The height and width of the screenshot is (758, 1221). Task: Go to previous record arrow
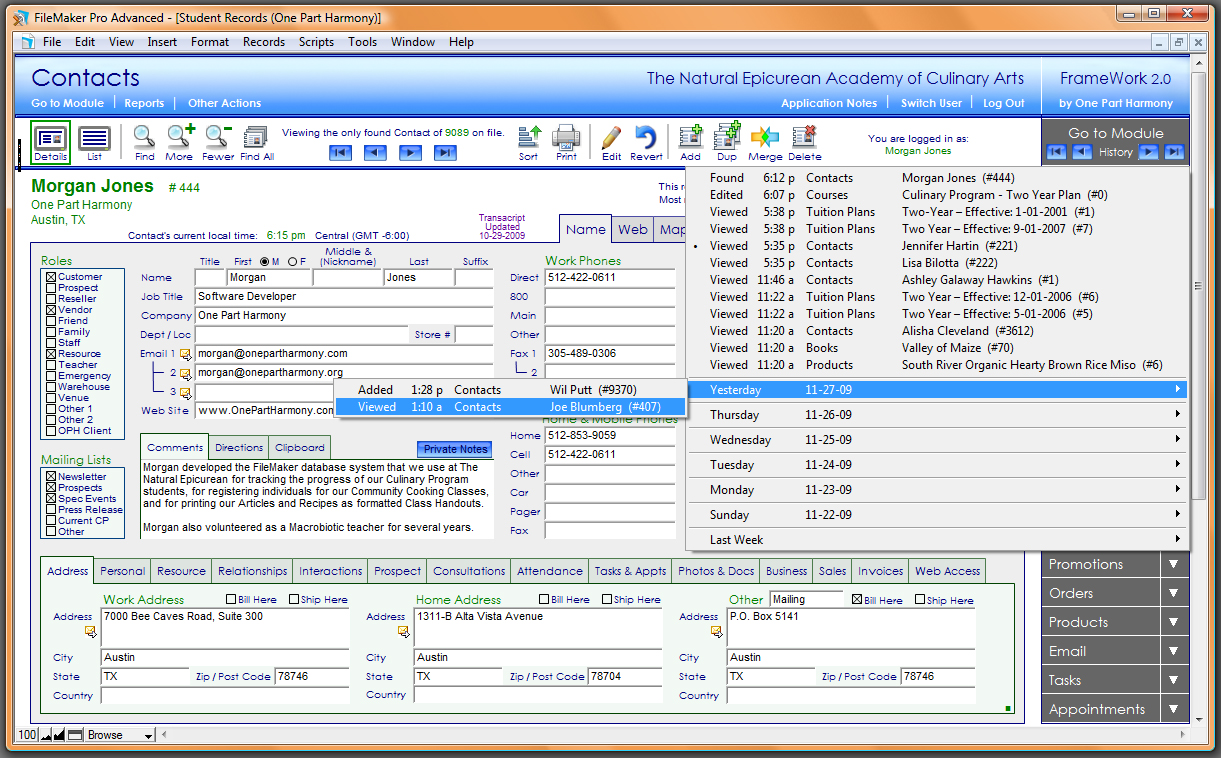coord(375,153)
